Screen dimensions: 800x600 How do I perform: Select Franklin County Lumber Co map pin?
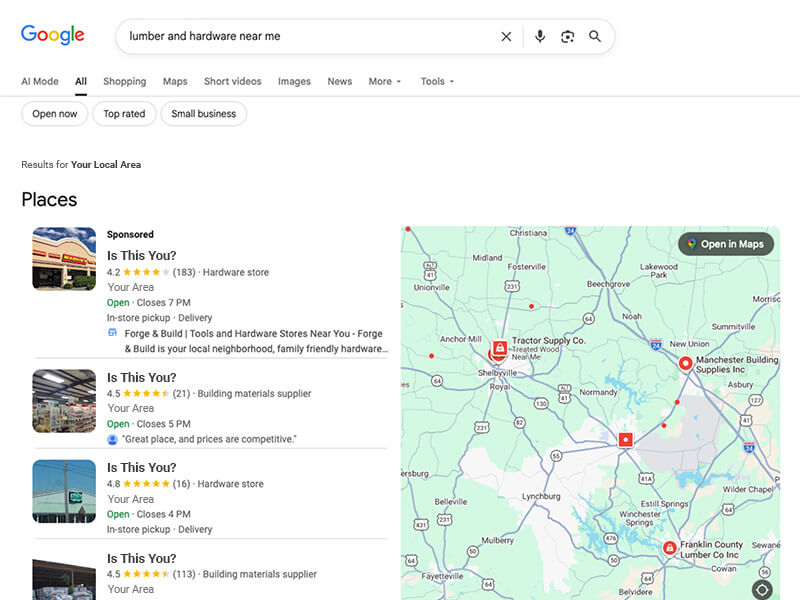[669, 547]
